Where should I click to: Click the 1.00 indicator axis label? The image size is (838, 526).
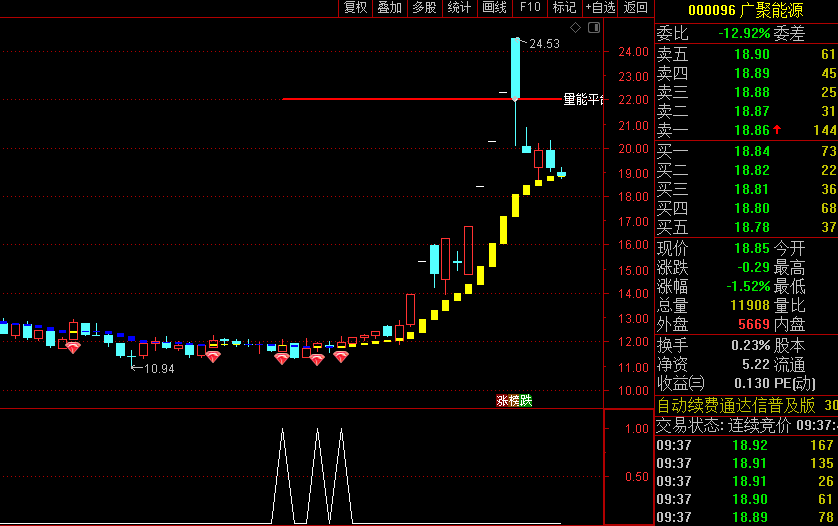[x=637, y=429]
